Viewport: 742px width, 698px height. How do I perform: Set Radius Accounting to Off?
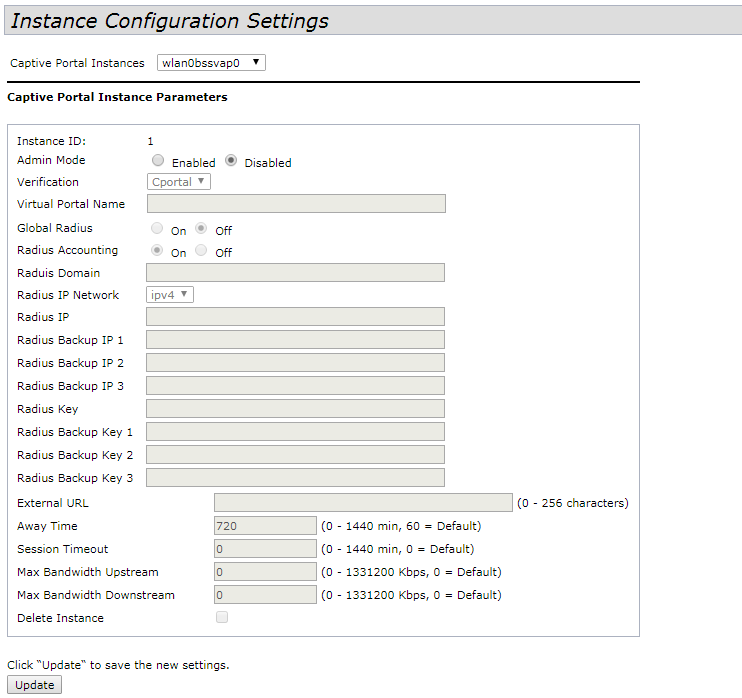[202, 251]
